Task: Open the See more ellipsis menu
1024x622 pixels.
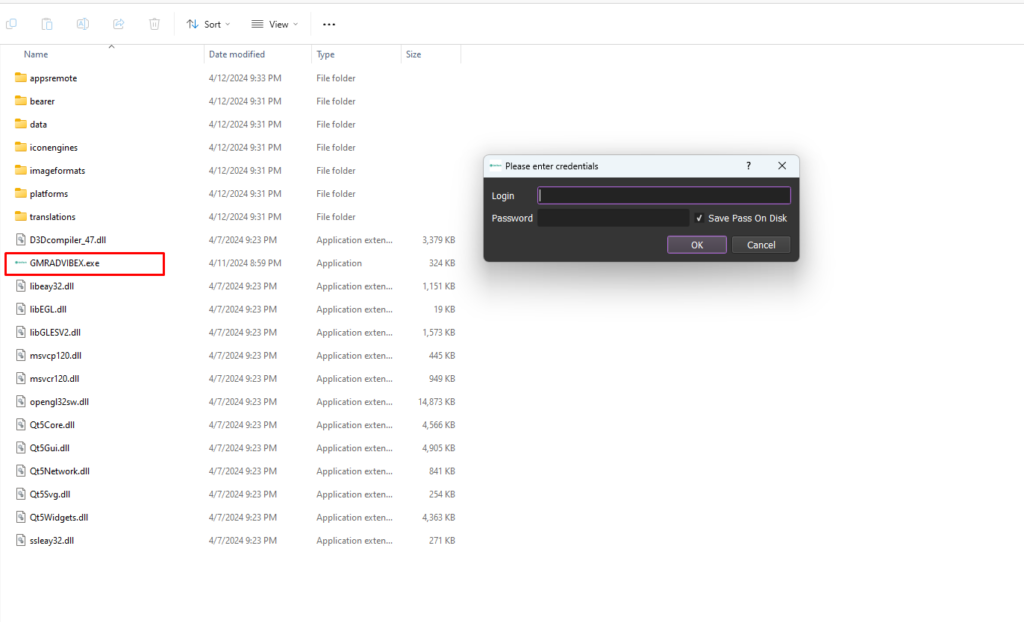Action: click(329, 24)
